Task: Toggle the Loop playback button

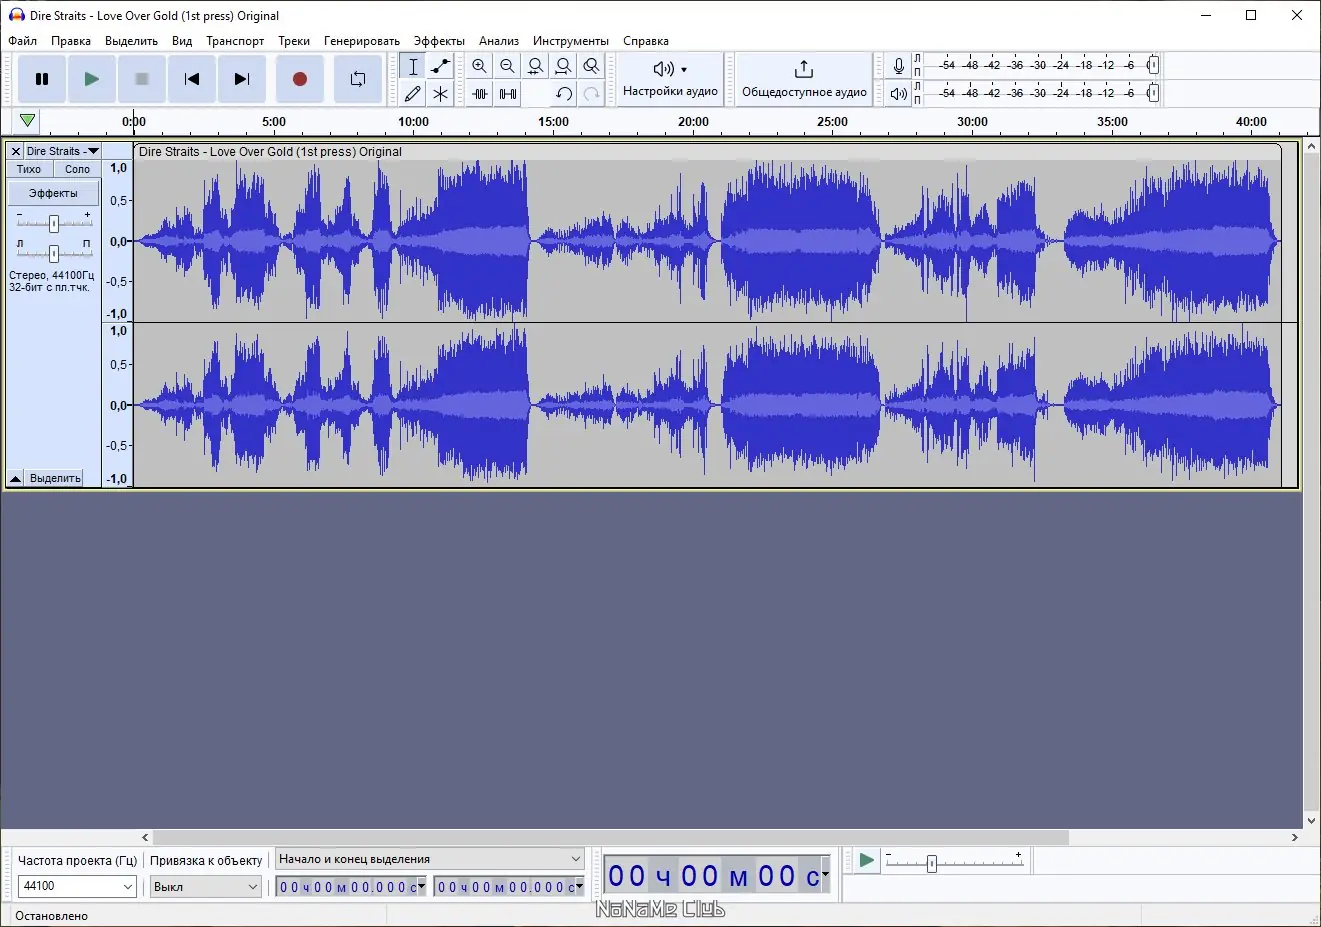Action: pos(357,79)
